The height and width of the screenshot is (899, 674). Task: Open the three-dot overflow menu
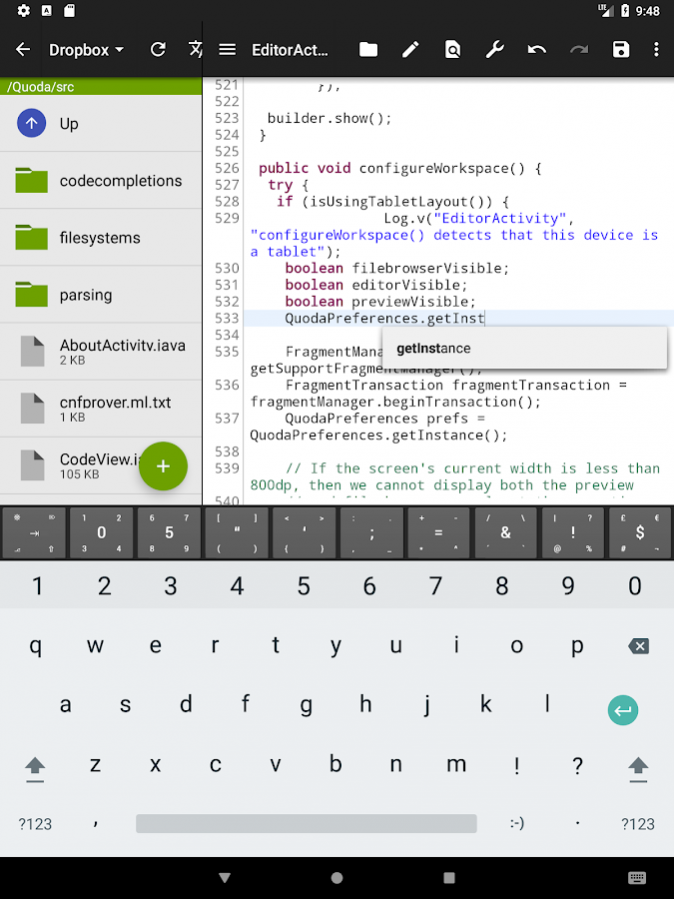pos(656,49)
